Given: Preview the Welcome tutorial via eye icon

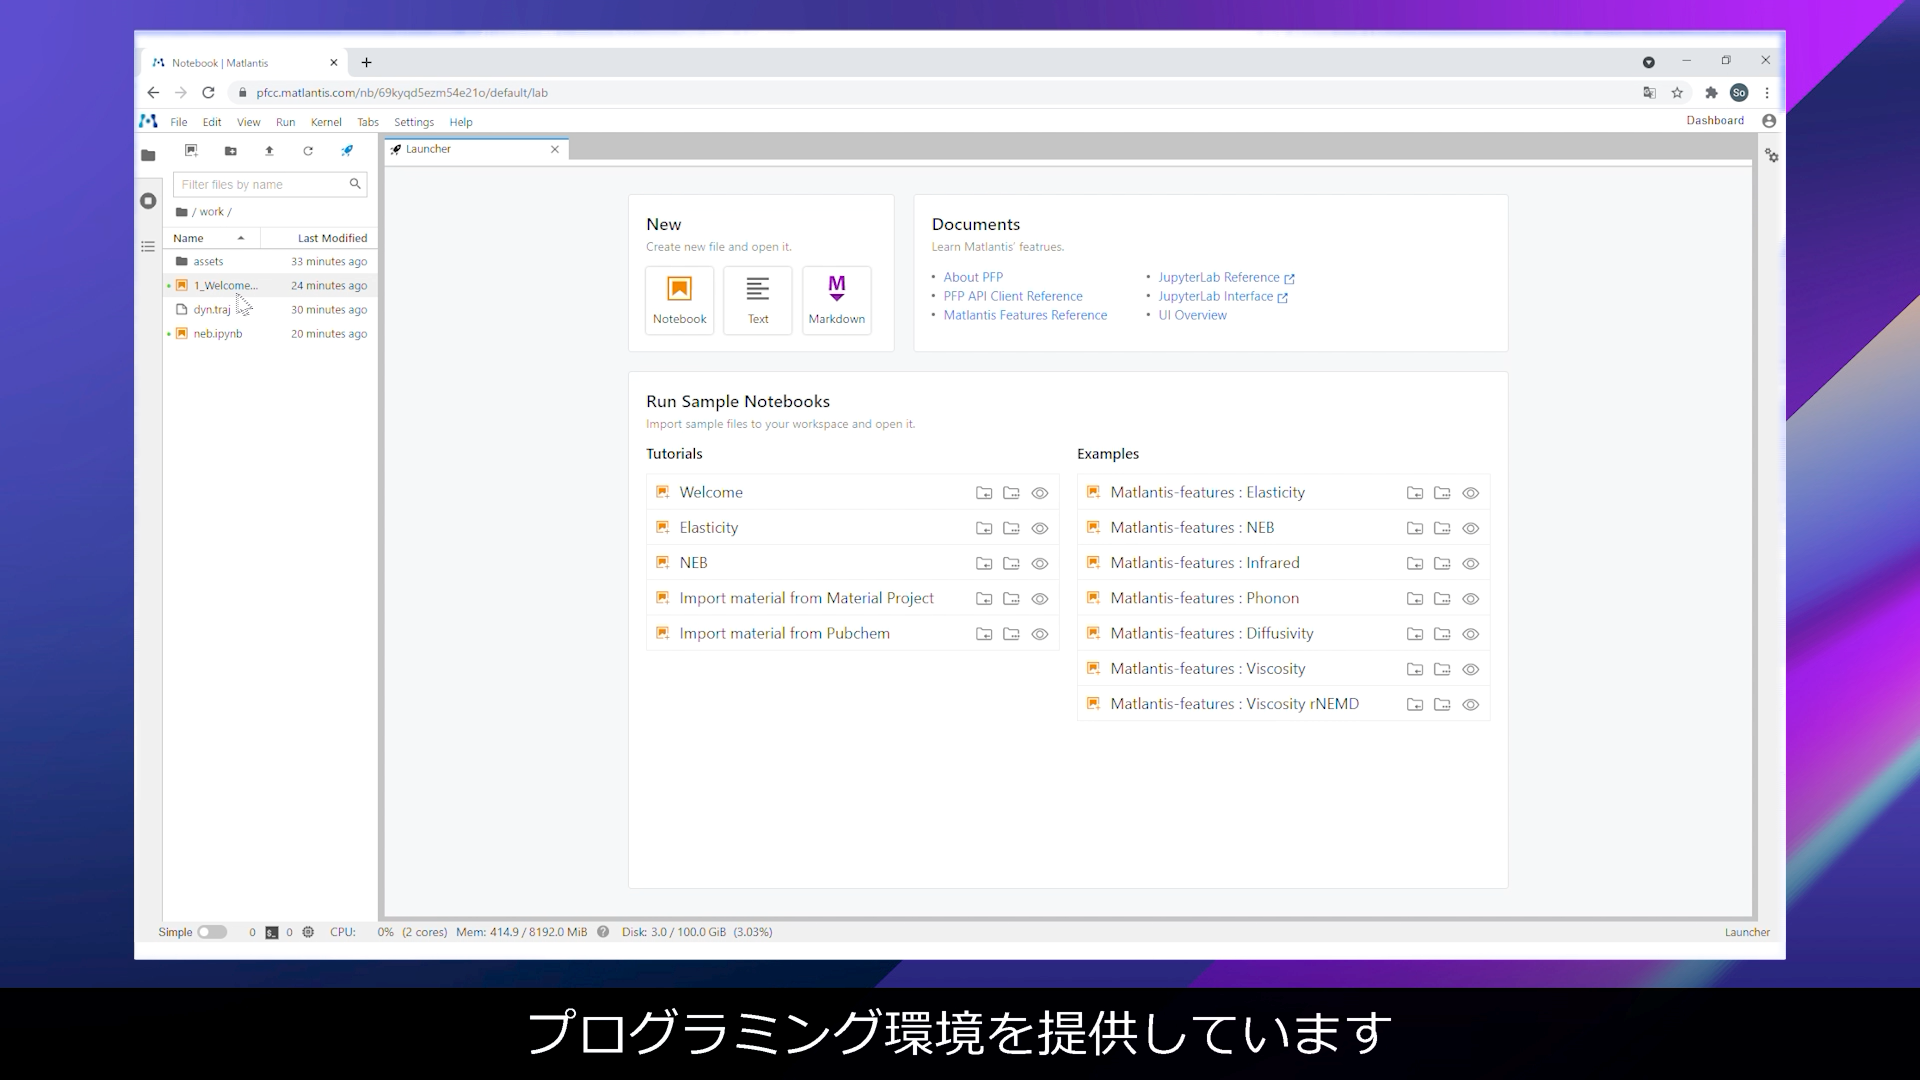Looking at the screenshot, I should click(x=1039, y=493).
